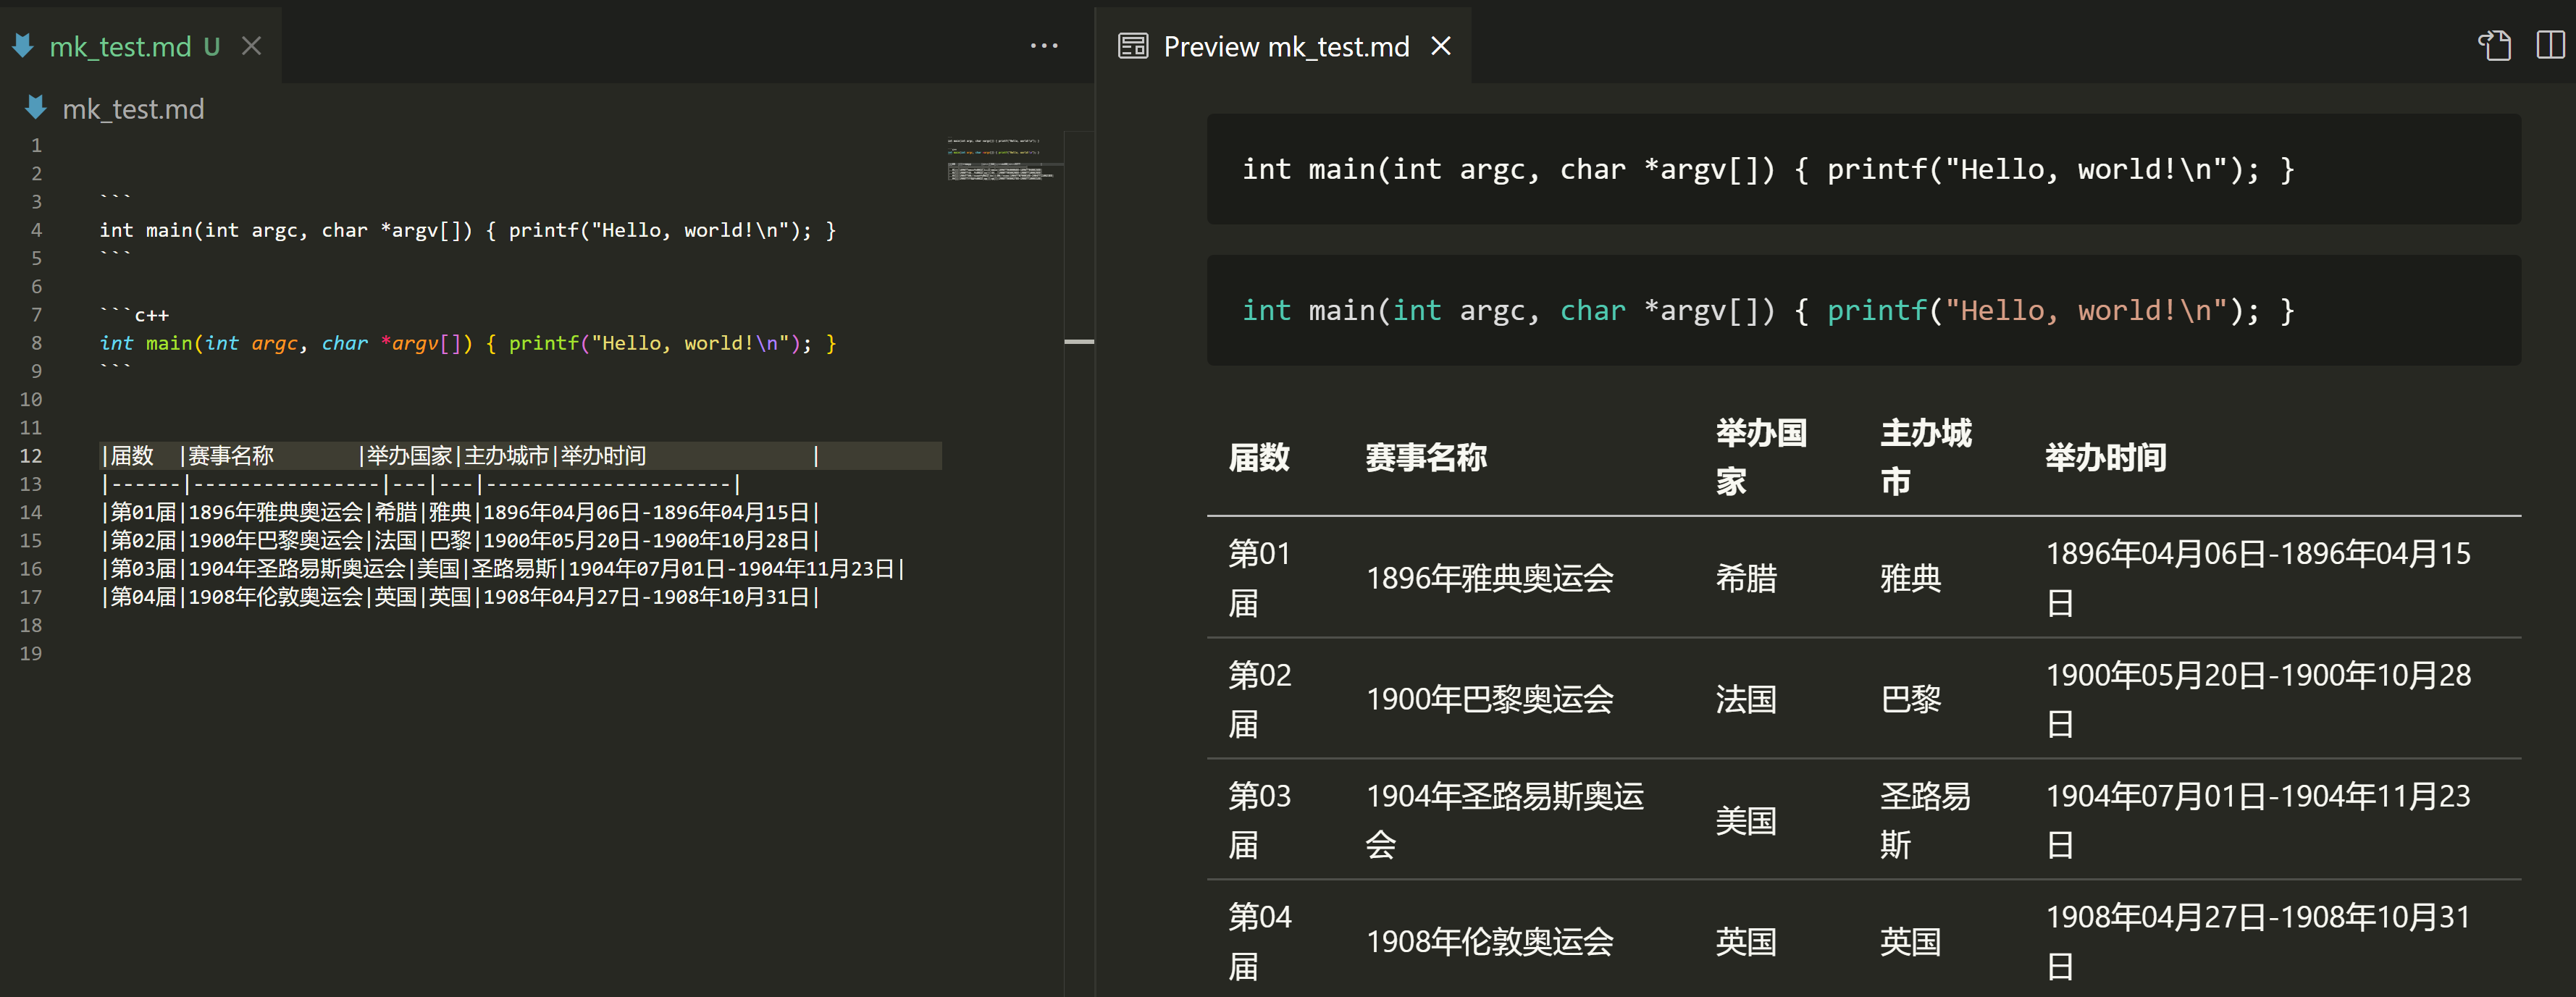Screen dimensions: 2576x997
Task: Close the Preview mk_test.md tab
Action: 1441,46
